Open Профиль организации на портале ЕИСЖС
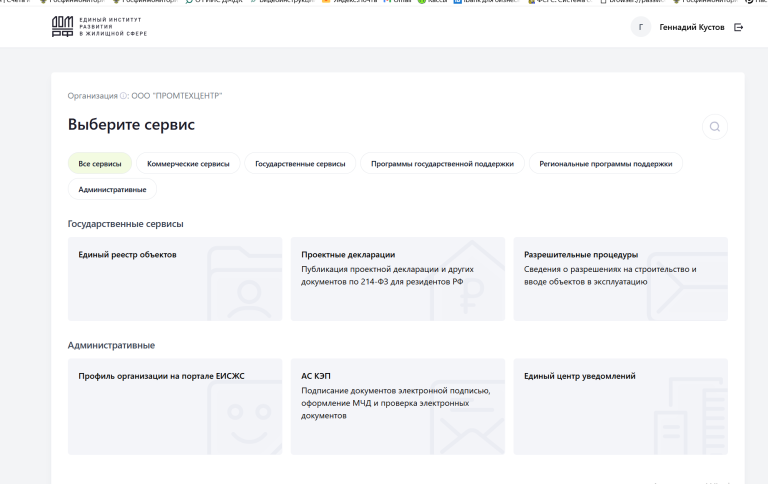This screenshot has height=484, width=768. [x=175, y=407]
